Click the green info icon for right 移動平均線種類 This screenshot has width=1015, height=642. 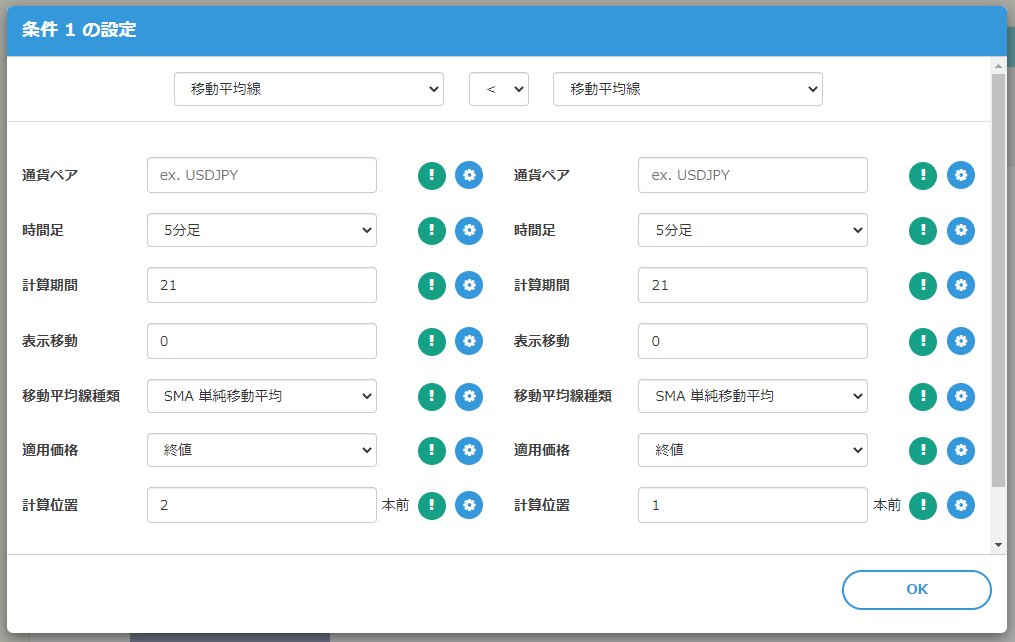pos(922,396)
